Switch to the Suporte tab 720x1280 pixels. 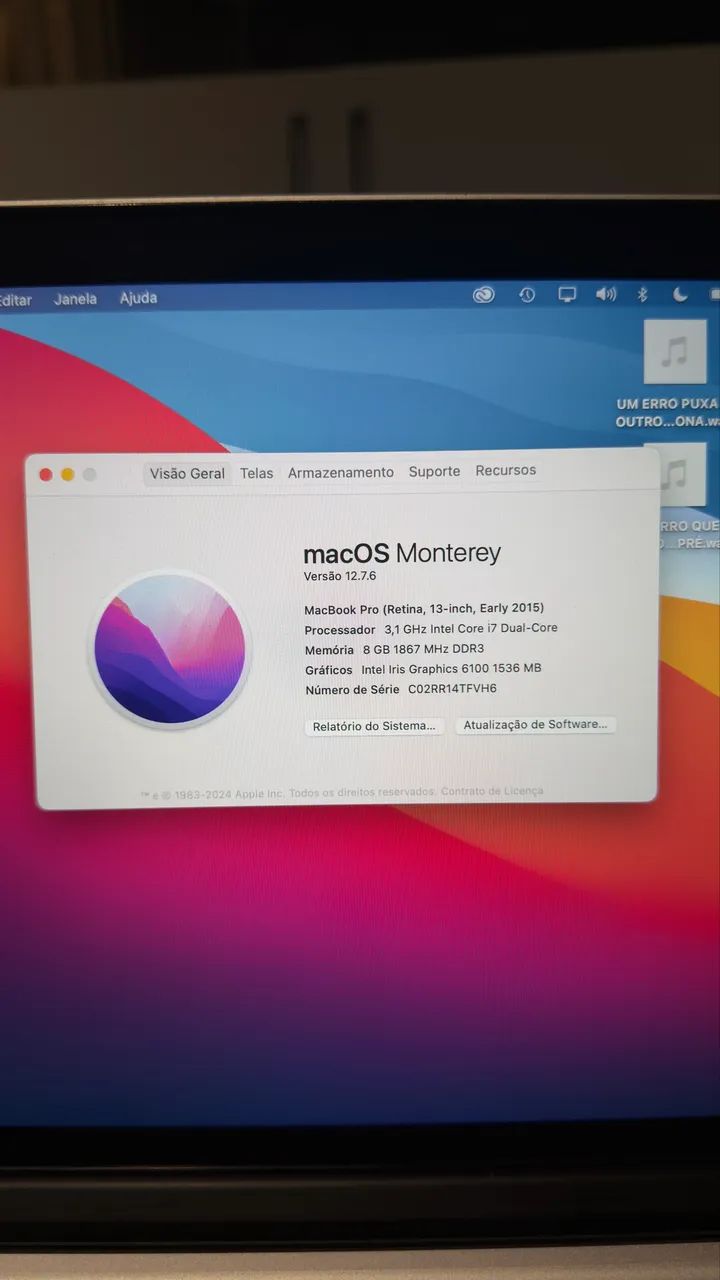point(434,471)
